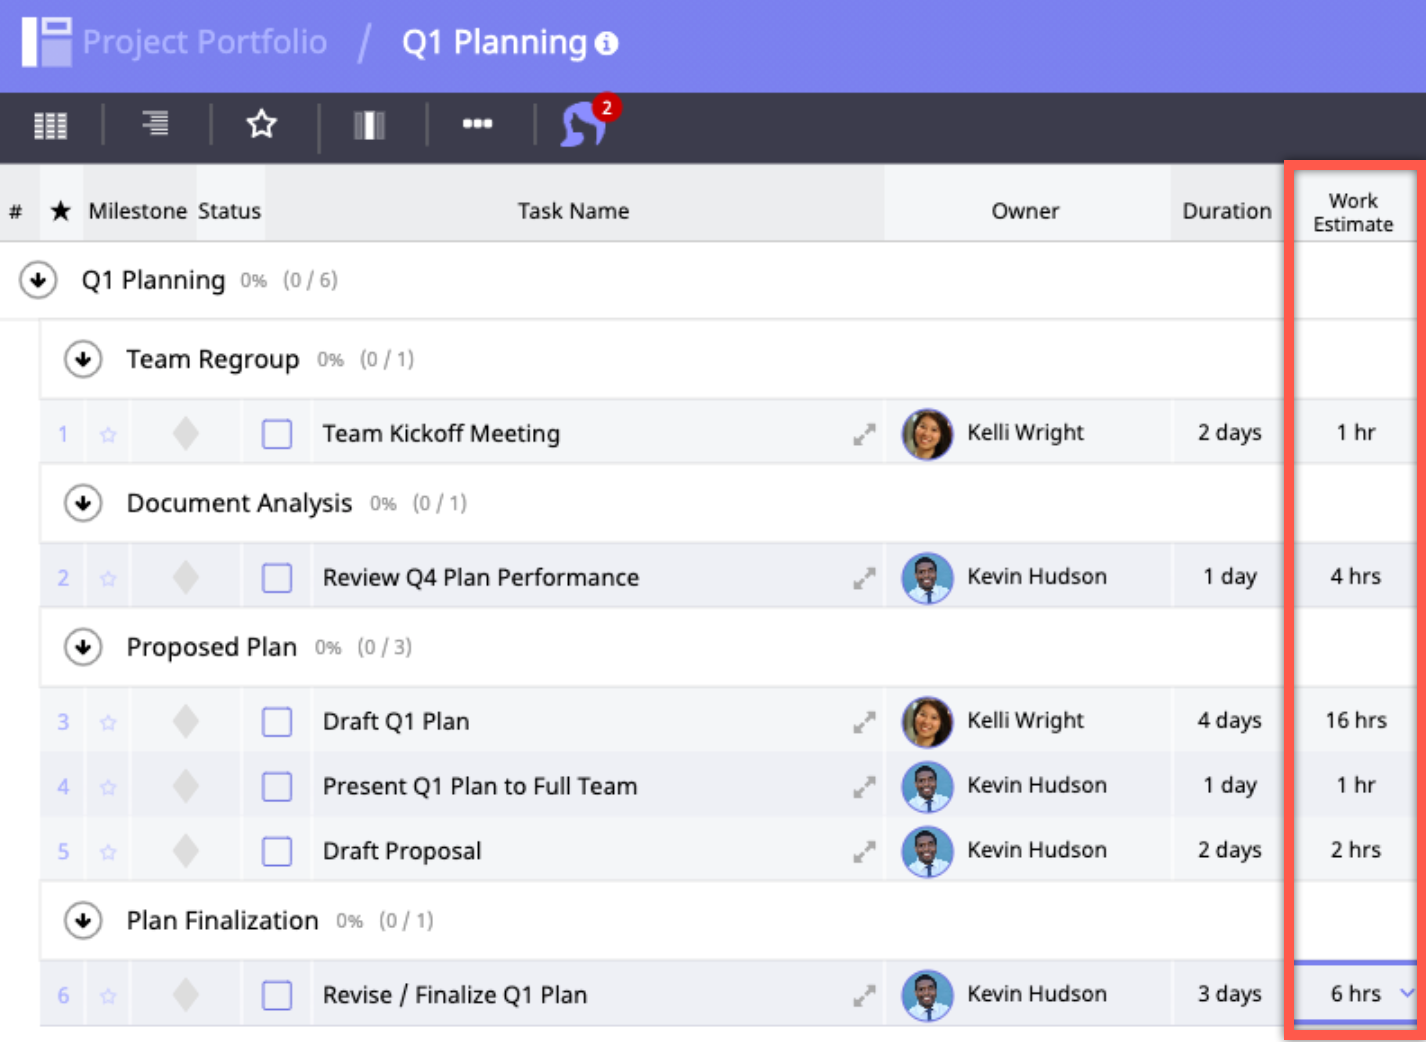1426x1042 pixels.
Task: Click the Duration column header
Action: 1227,211
